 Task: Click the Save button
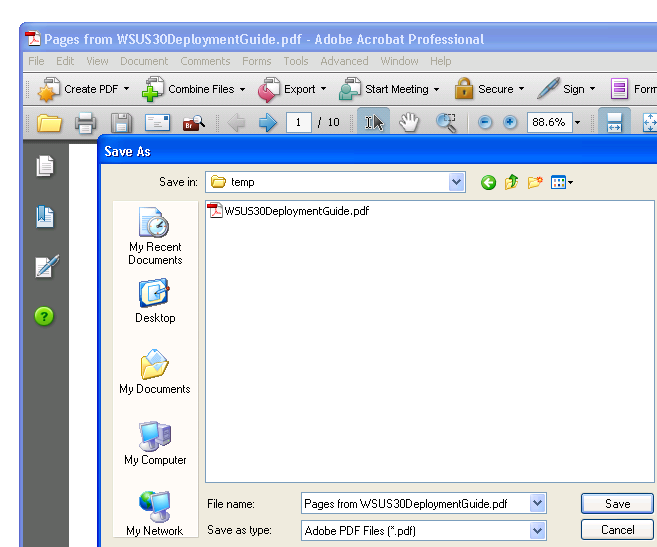(x=617, y=503)
